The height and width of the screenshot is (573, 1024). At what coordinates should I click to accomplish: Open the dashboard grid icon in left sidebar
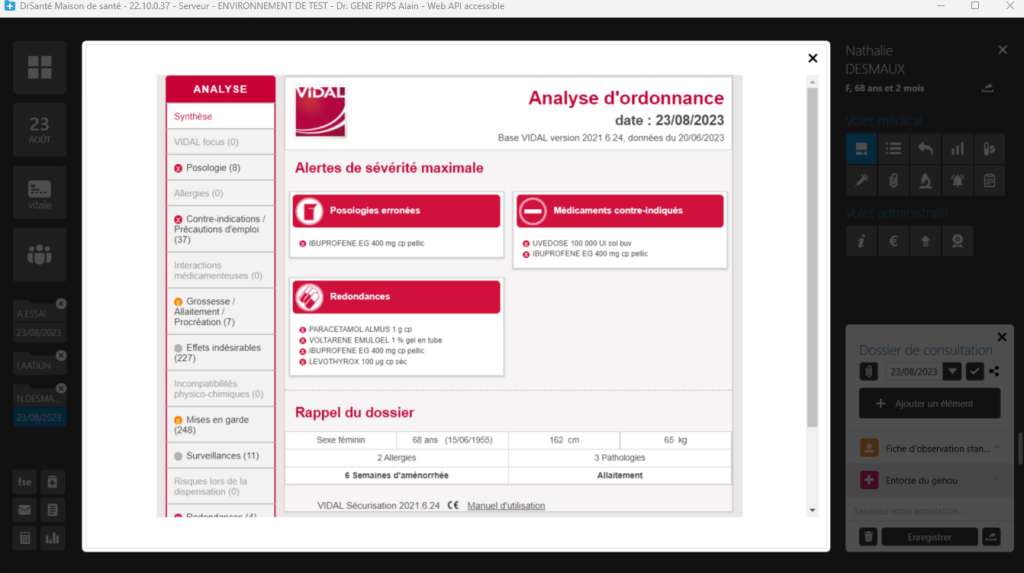[x=40, y=67]
